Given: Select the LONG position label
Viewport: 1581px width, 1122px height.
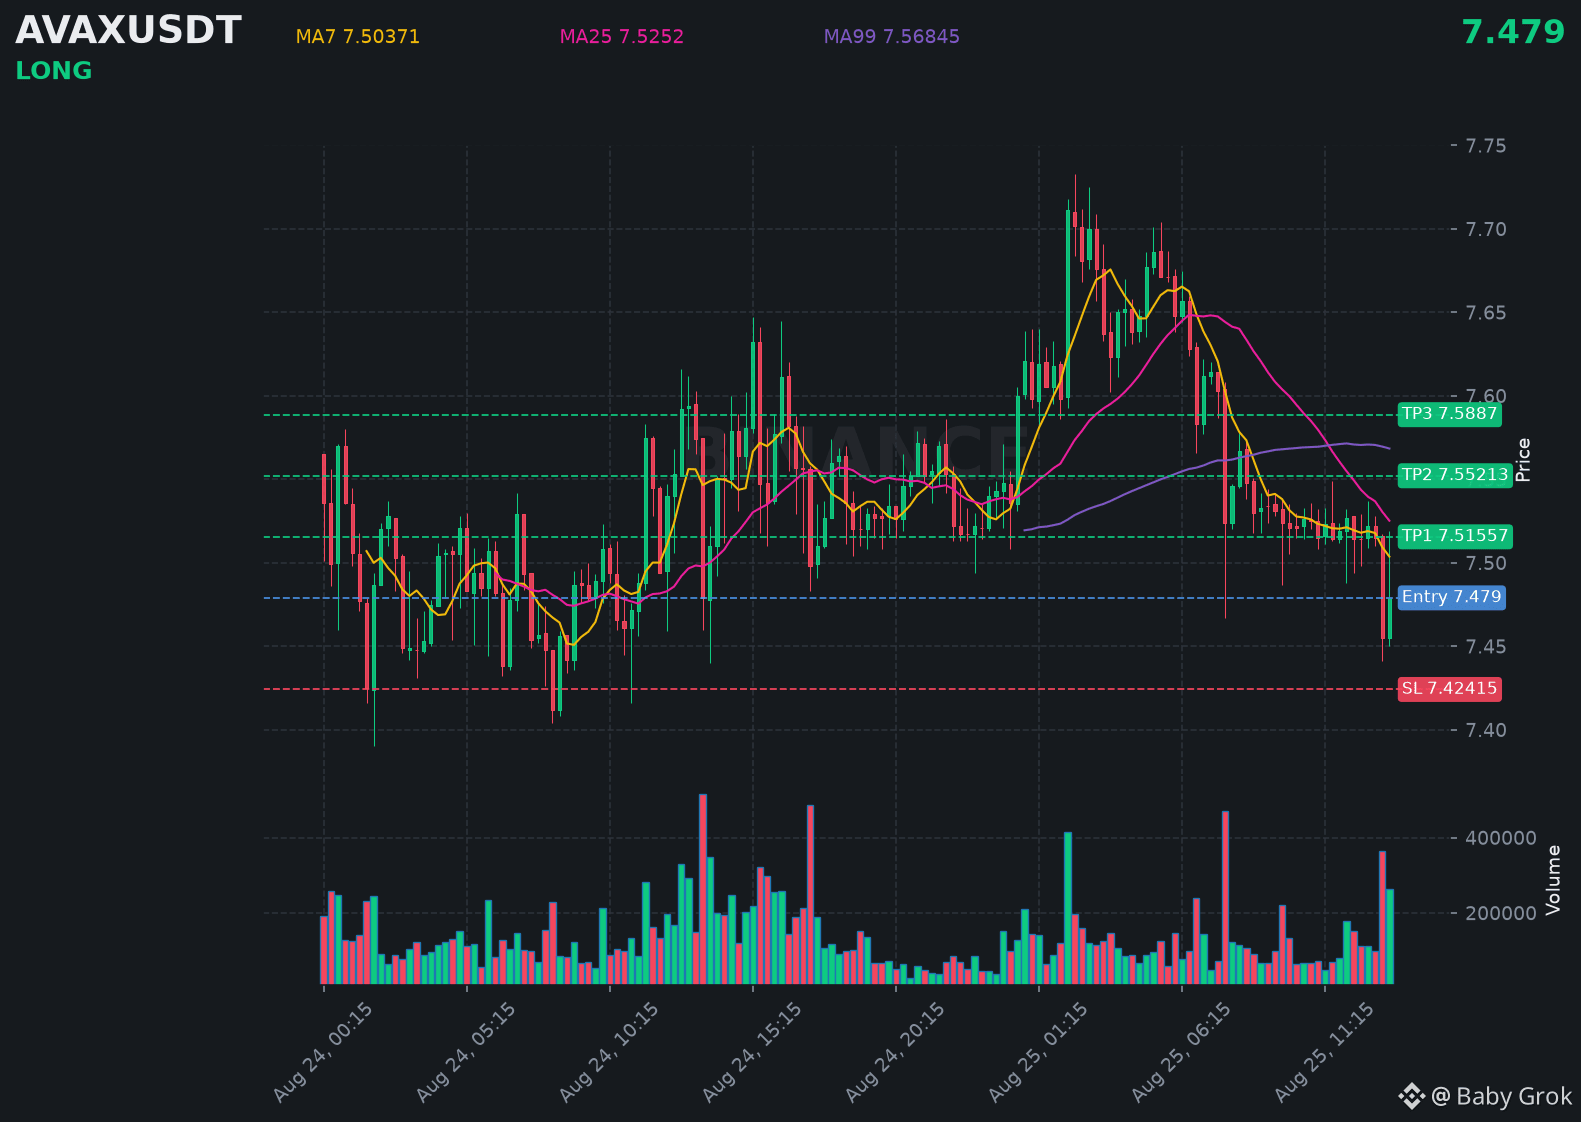Looking at the screenshot, I should pos(54,71).
